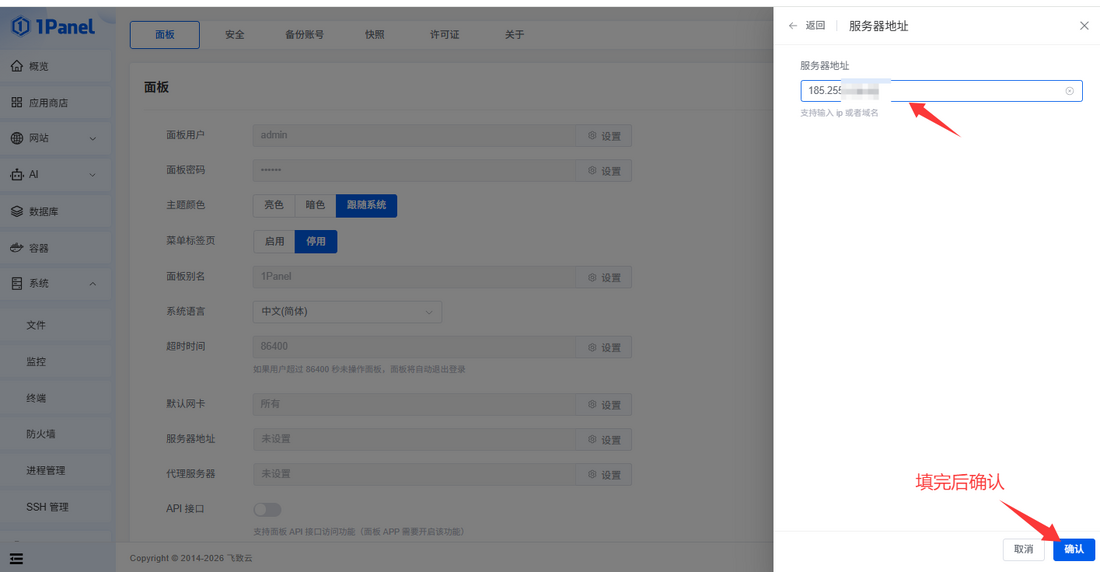Screen dimensions: 1100x572
Task: Switch to the 备份账号 tab
Action: [304, 34]
